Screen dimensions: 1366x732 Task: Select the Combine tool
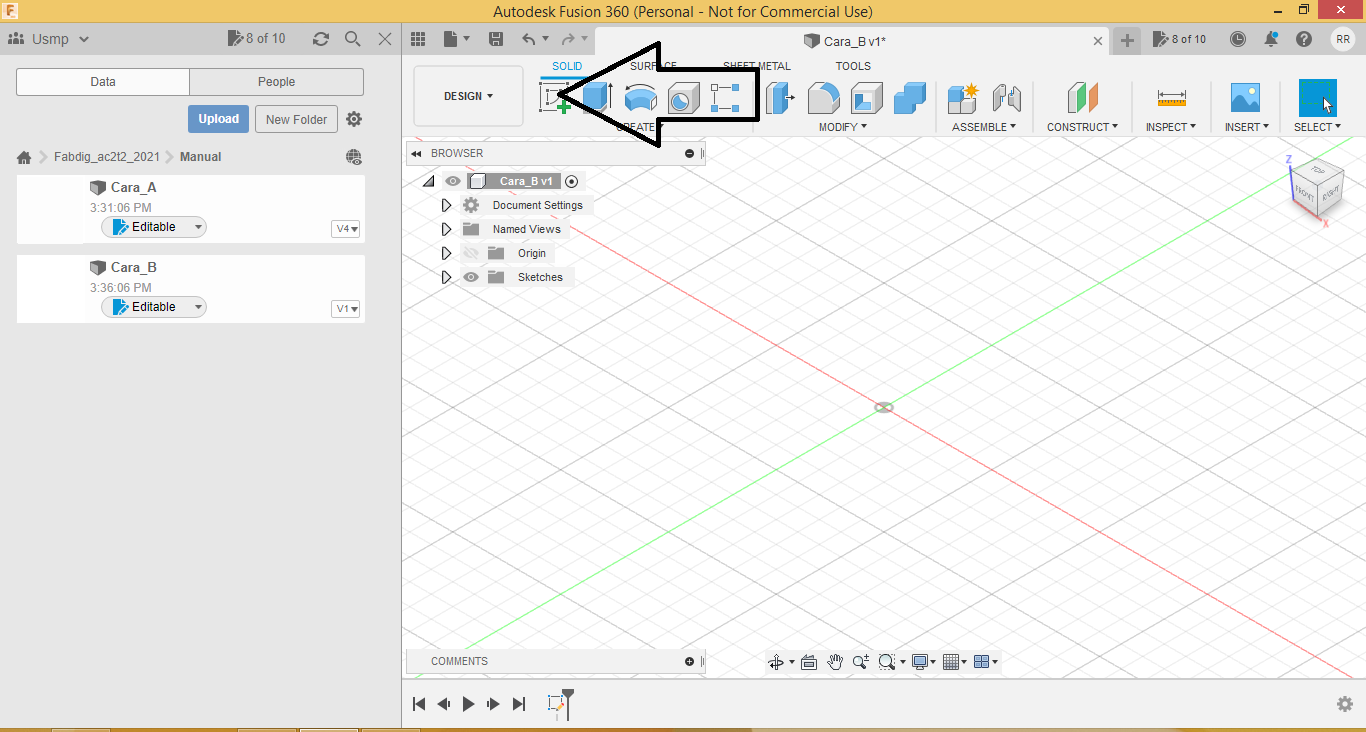[x=910, y=98]
